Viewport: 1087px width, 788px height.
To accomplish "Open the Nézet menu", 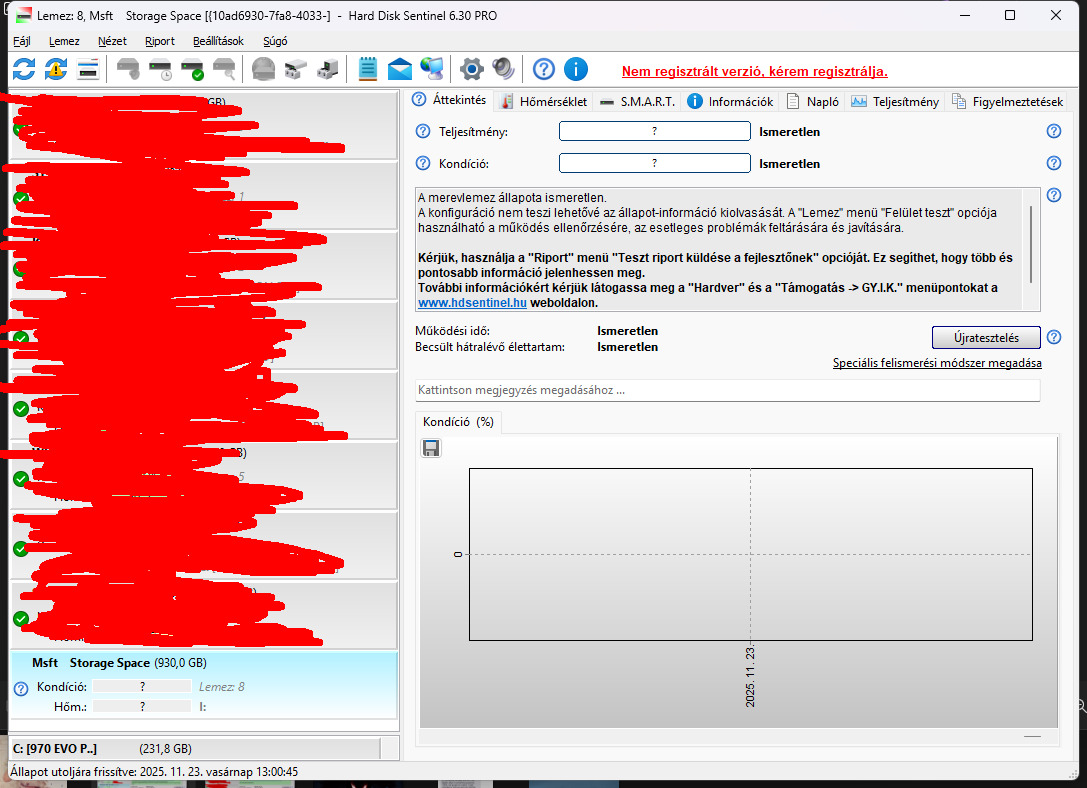I will tap(112, 41).
